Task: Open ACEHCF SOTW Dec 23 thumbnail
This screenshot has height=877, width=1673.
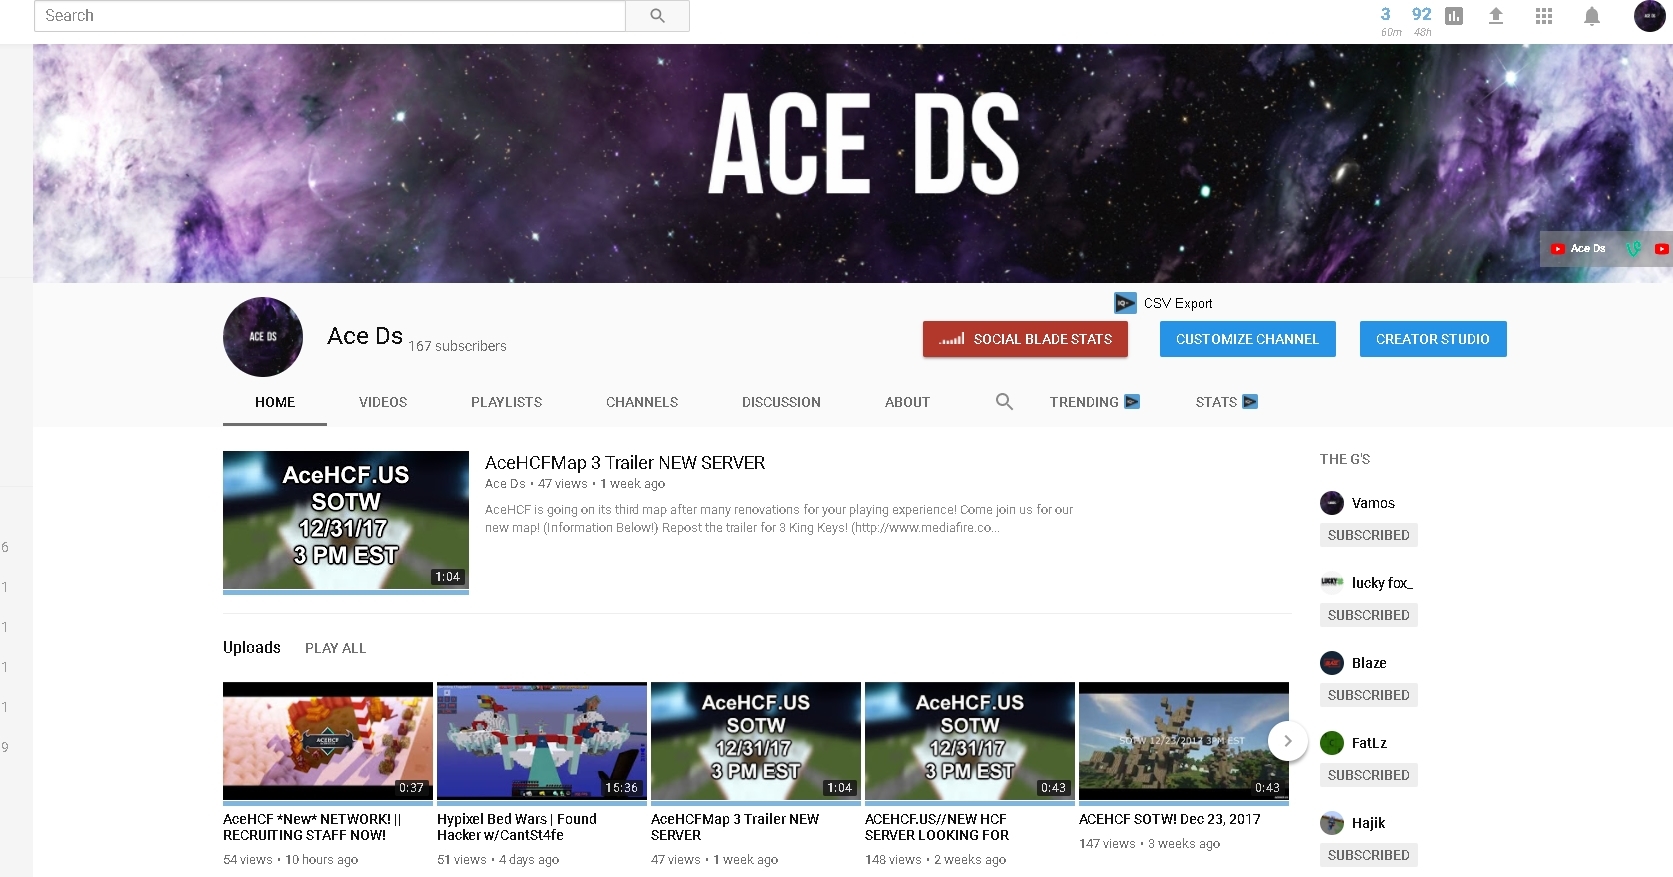Action: 1184,742
